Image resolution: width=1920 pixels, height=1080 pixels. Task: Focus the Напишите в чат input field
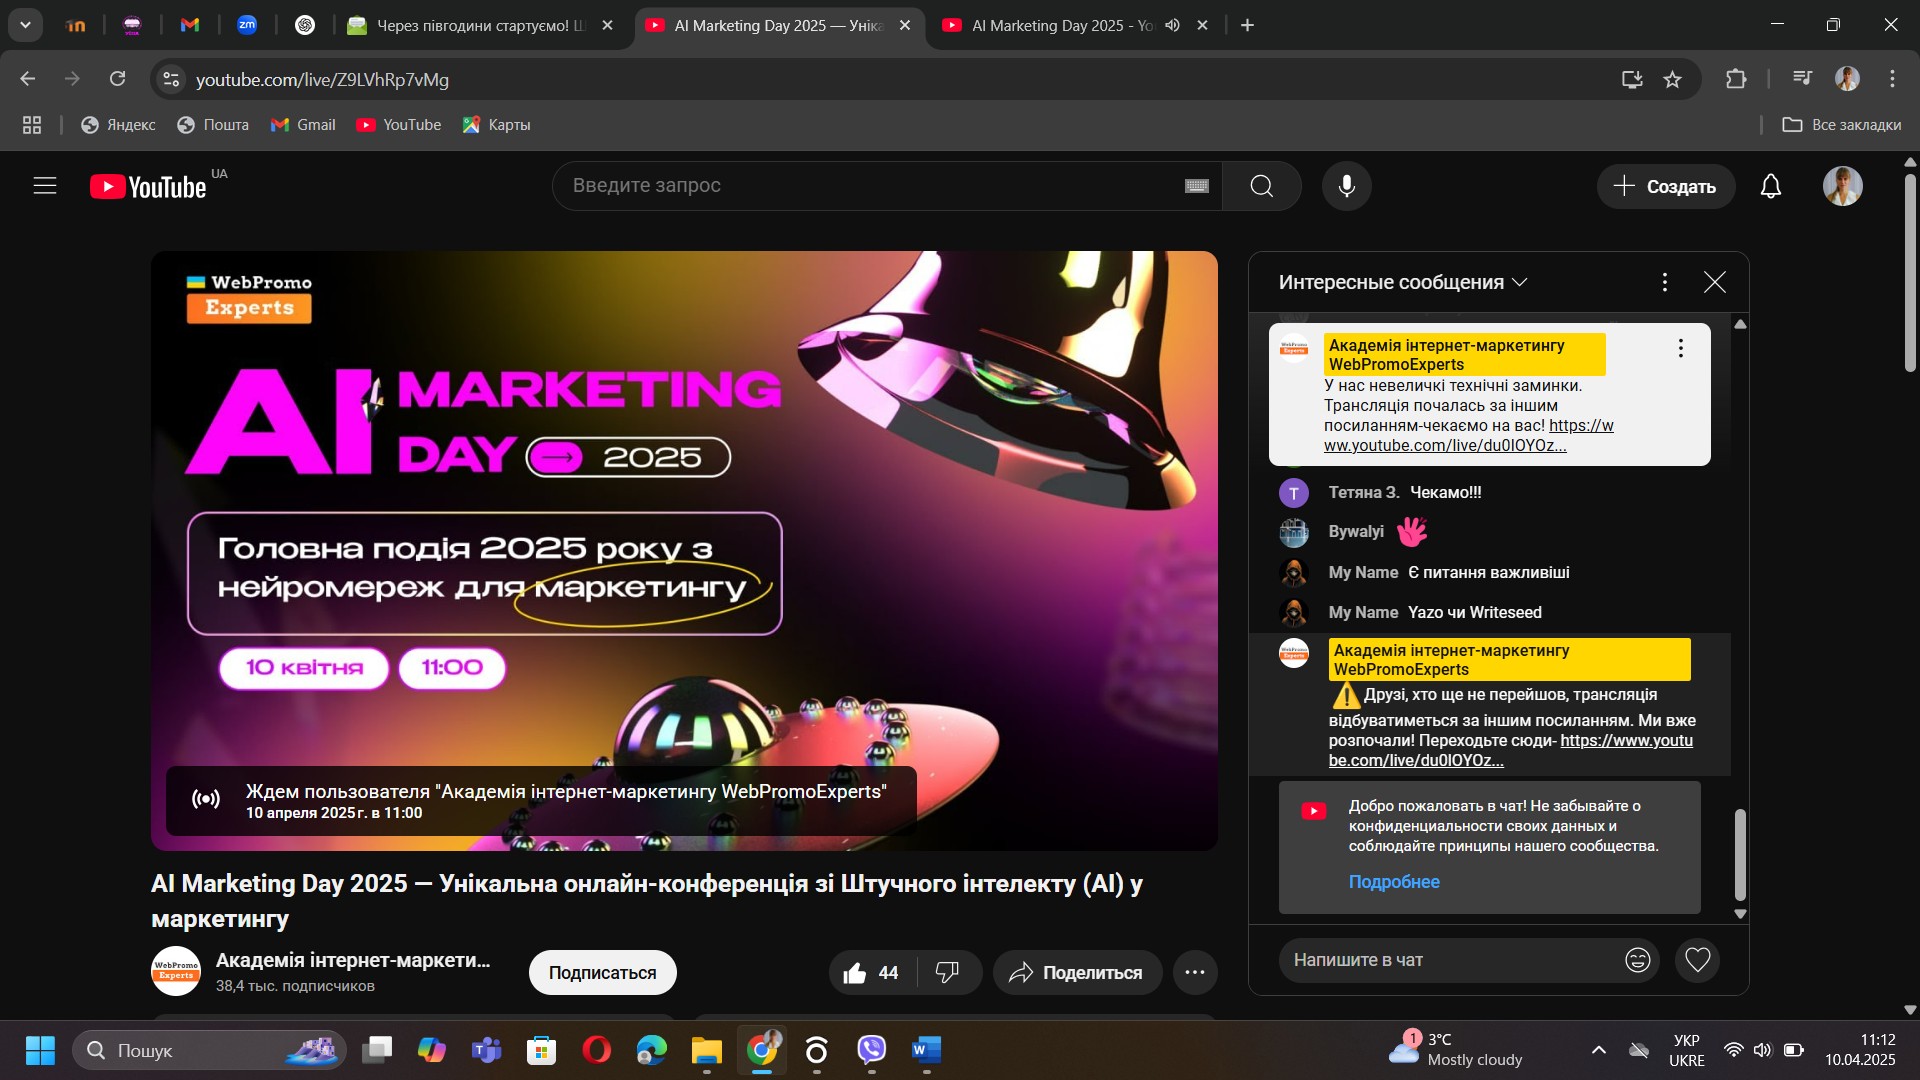(x=1450, y=960)
